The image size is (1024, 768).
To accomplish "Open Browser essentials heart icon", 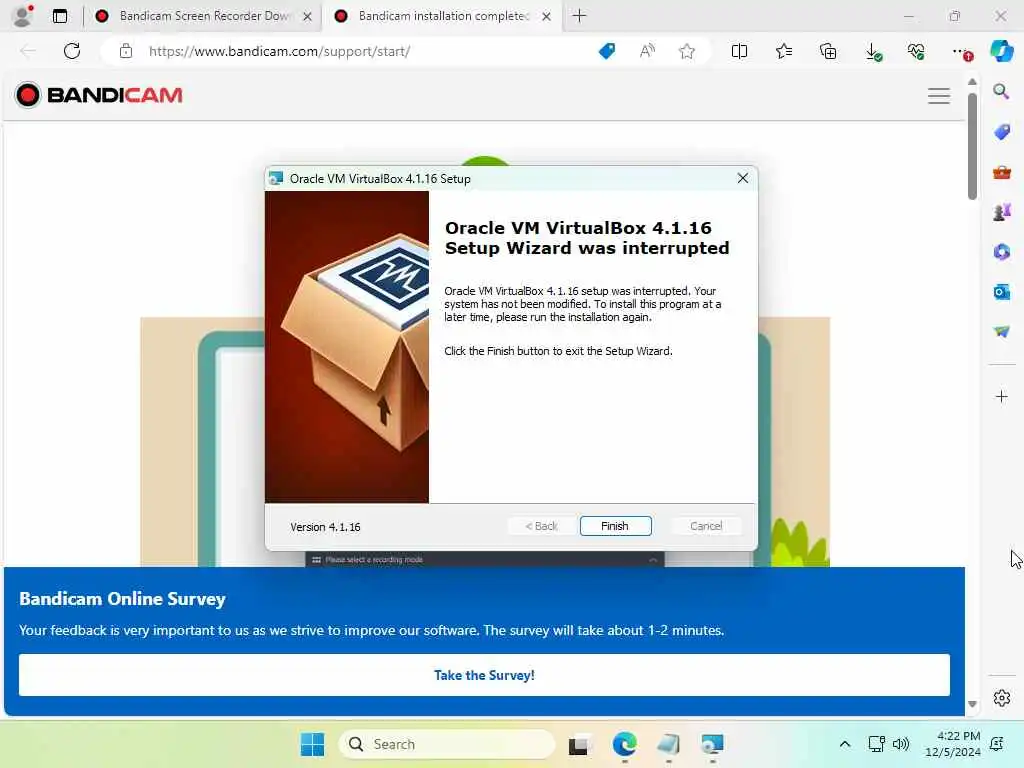I will pyautogui.click(x=916, y=51).
